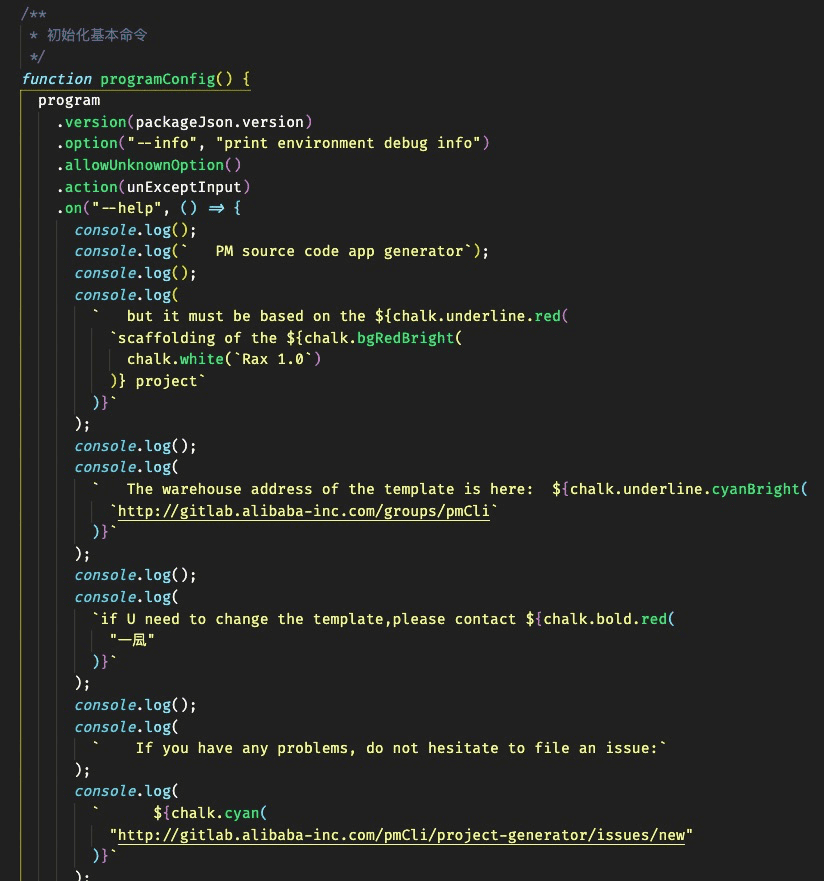Open the gitlab groups/pmCli URL link
This screenshot has height=881, width=824.
pos(304,511)
